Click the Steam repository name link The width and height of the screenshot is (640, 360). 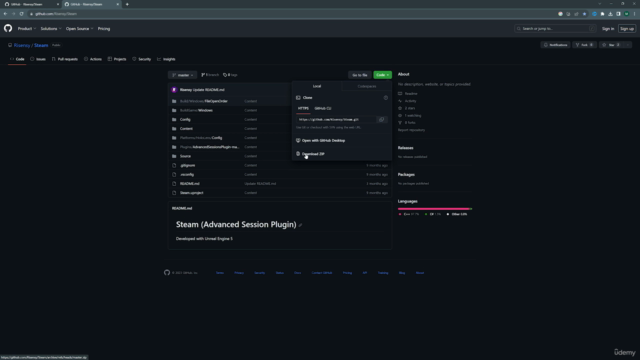(41, 45)
